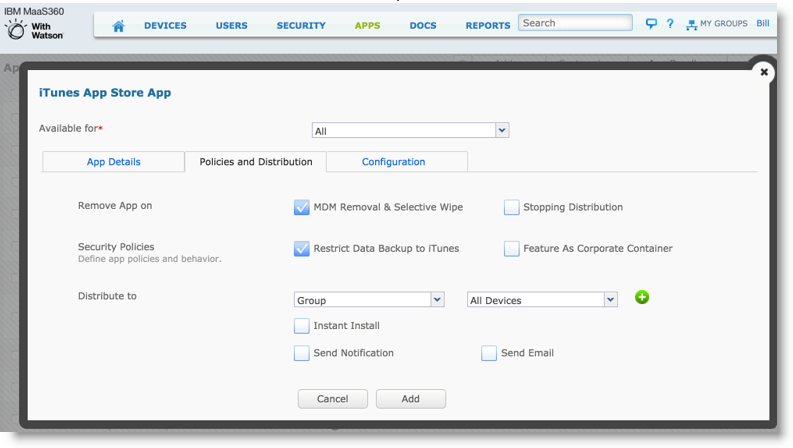Click the Cancel button
The height and width of the screenshot is (448, 793).
[x=333, y=399]
